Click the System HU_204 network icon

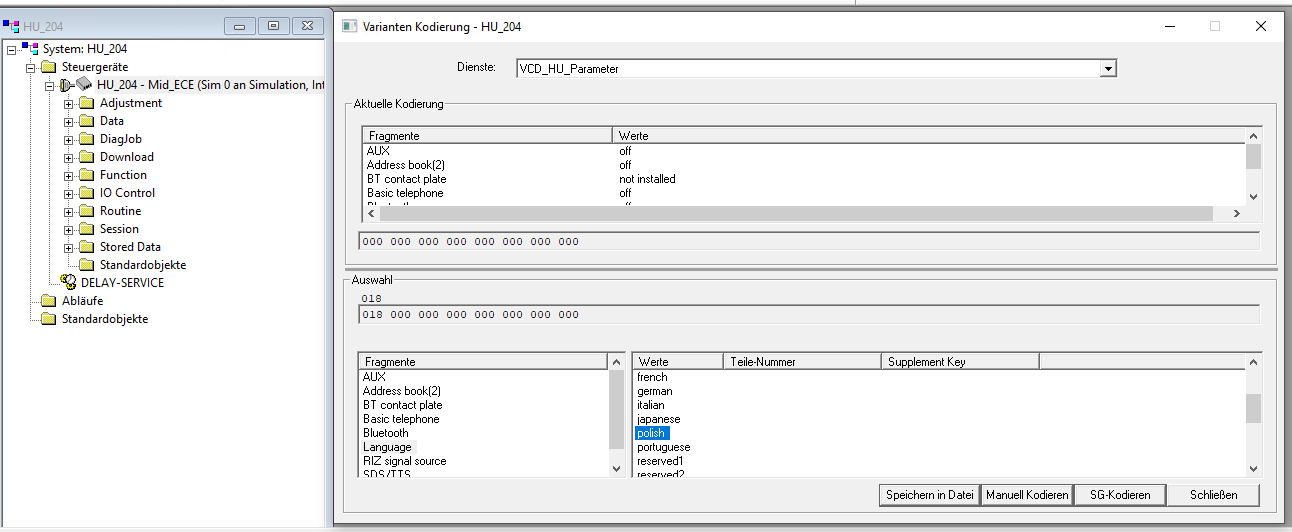[x=30, y=49]
